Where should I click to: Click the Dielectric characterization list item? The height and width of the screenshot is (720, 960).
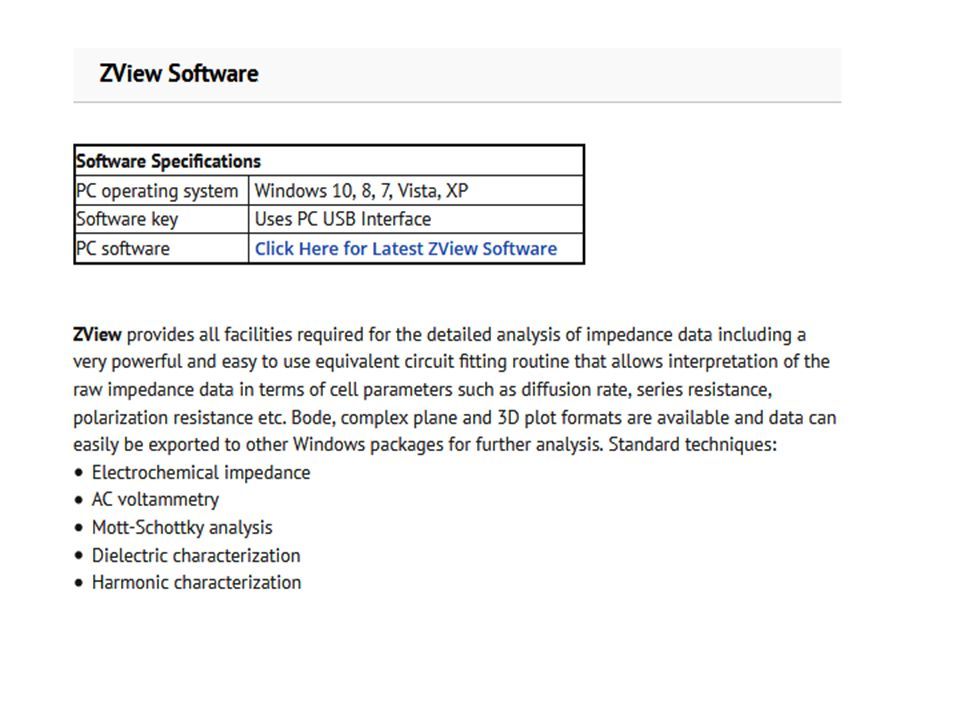[196, 555]
